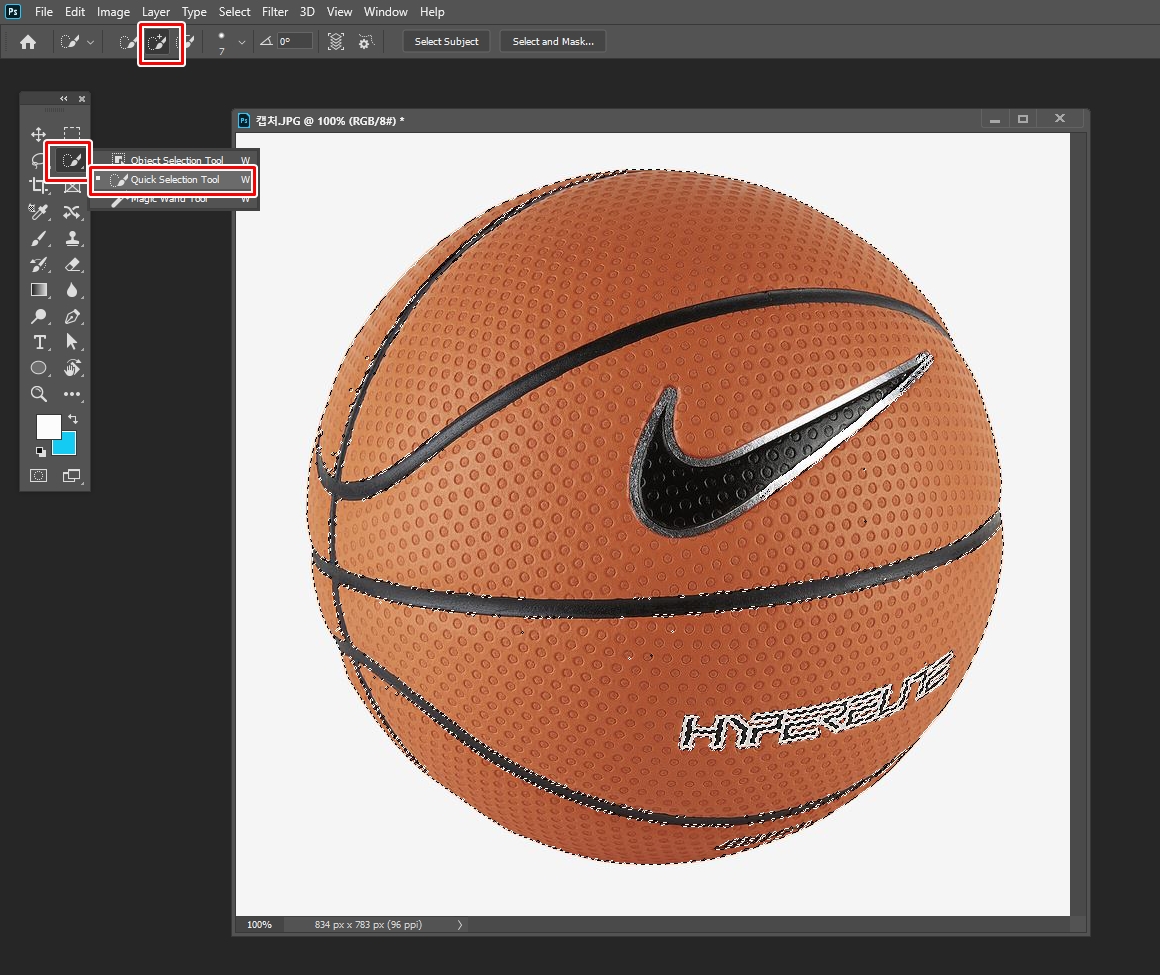
Task: Select the Rotate View hand tool
Action: point(72,368)
